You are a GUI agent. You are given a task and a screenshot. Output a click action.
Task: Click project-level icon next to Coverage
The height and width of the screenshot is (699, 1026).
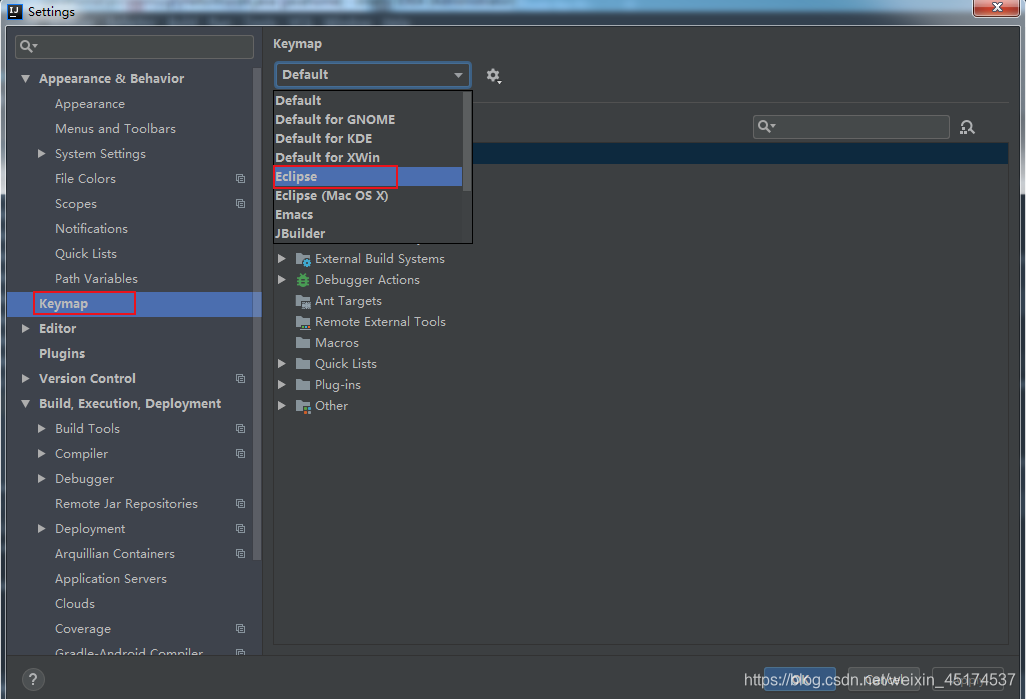point(240,628)
